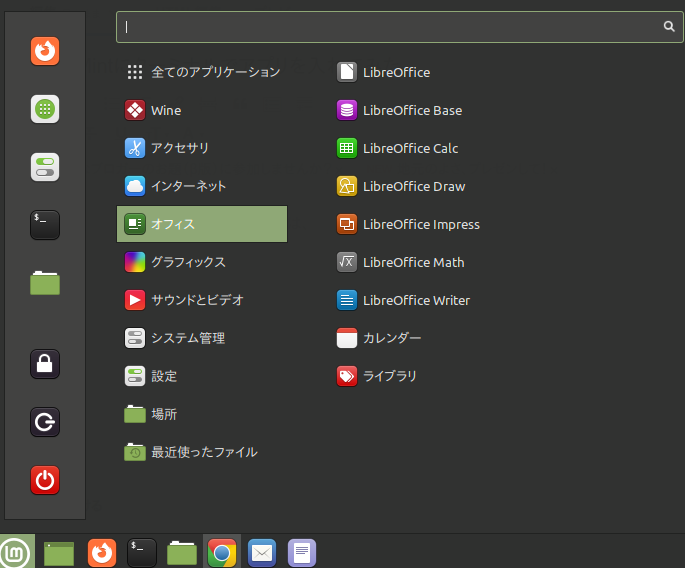Open Files from the taskbar
The image size is (685, 568).
coord(182,553)
